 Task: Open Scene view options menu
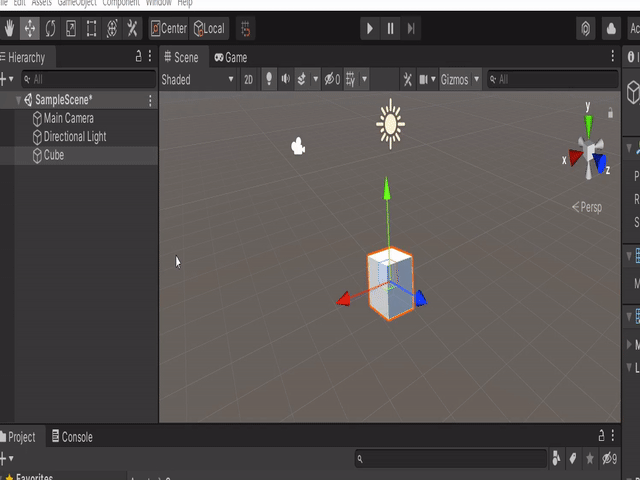pos(613,56)
